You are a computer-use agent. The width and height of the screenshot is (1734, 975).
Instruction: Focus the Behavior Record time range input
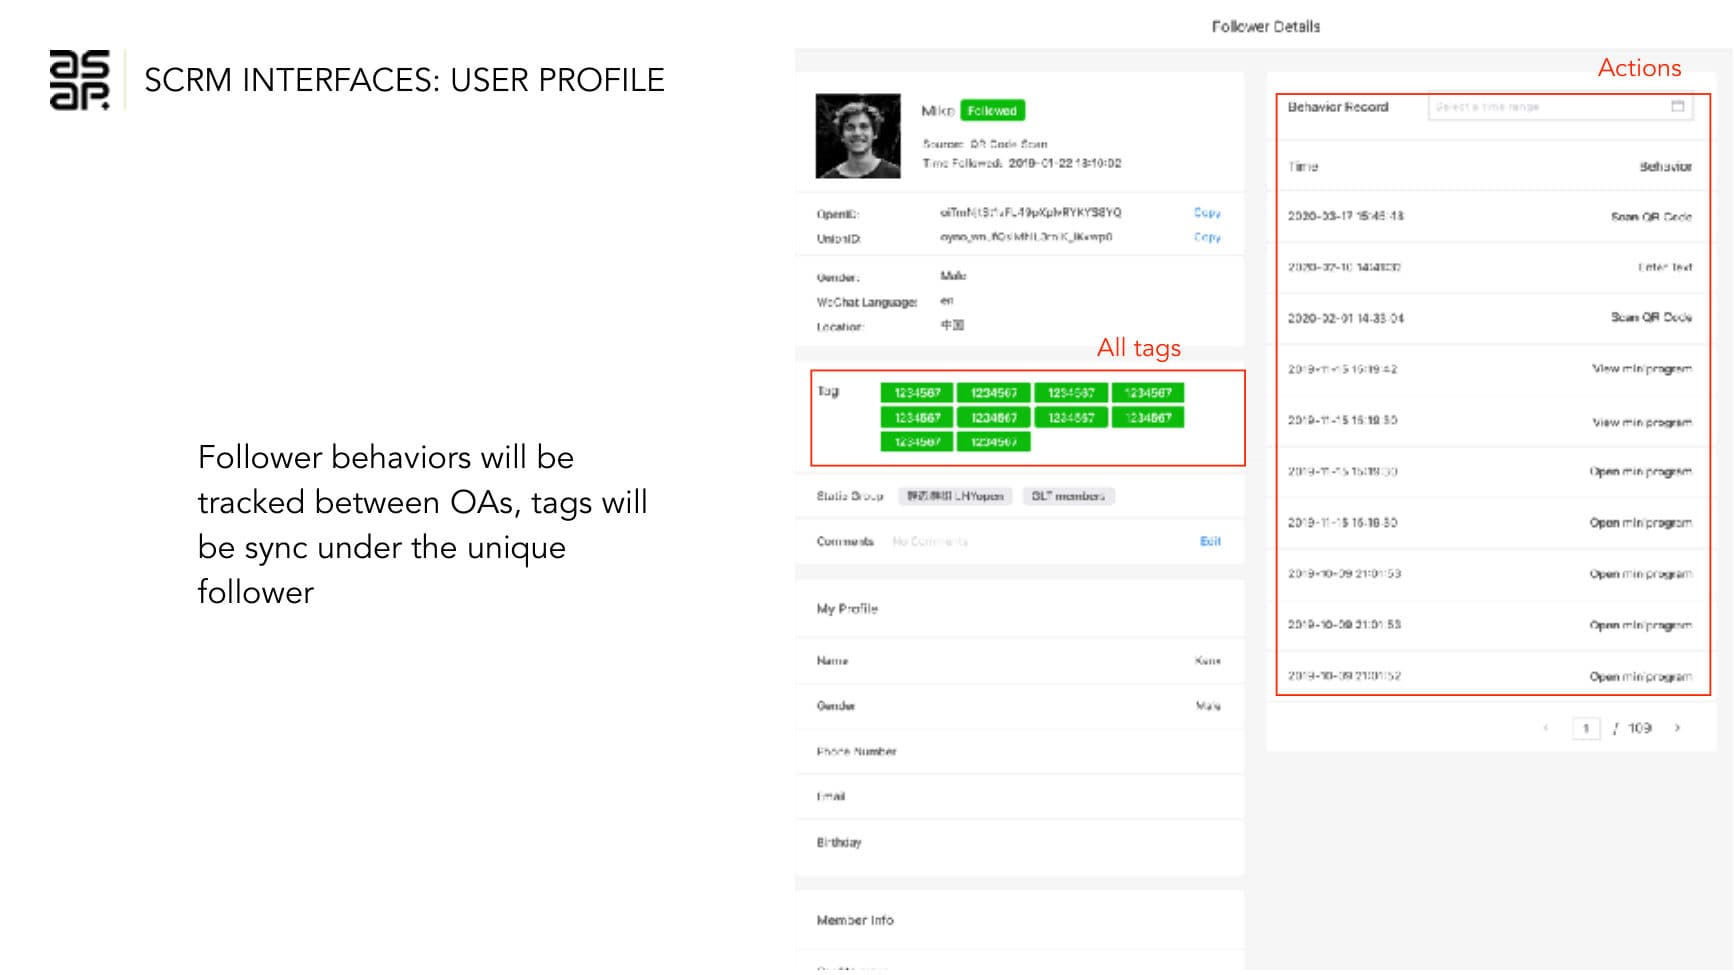1545,107
